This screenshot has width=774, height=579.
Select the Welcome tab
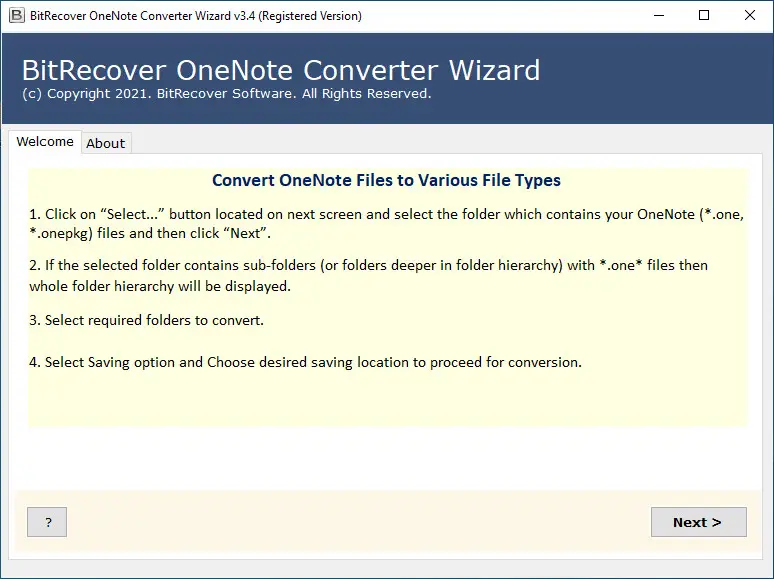45,142
